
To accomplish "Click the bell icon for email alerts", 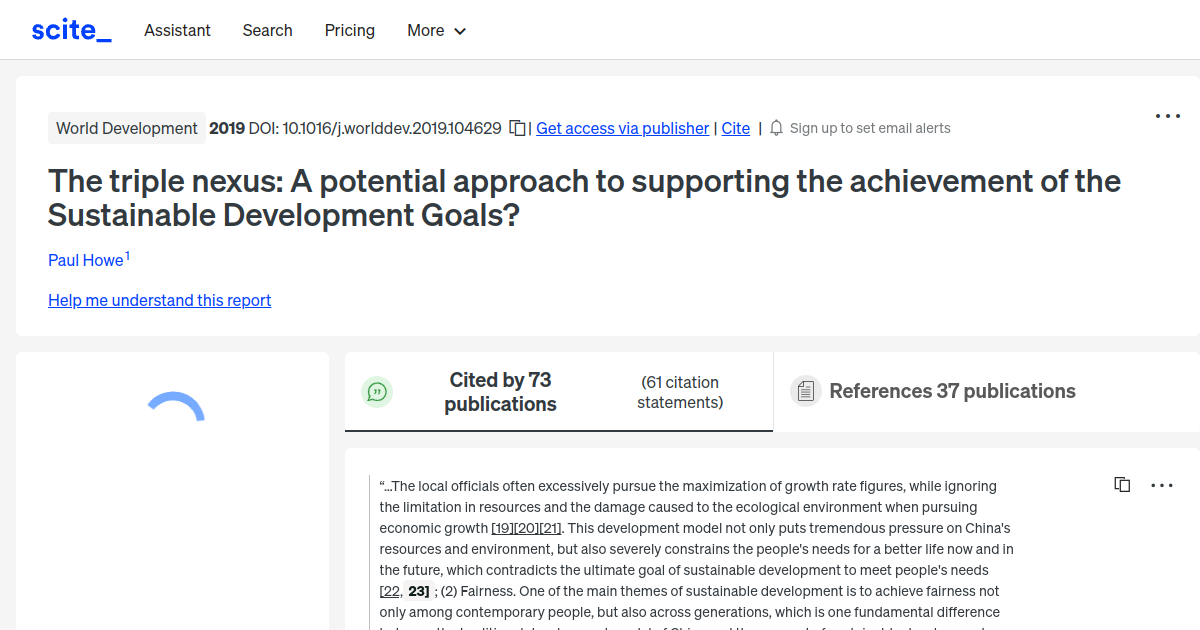I will [x=776, y=128].
